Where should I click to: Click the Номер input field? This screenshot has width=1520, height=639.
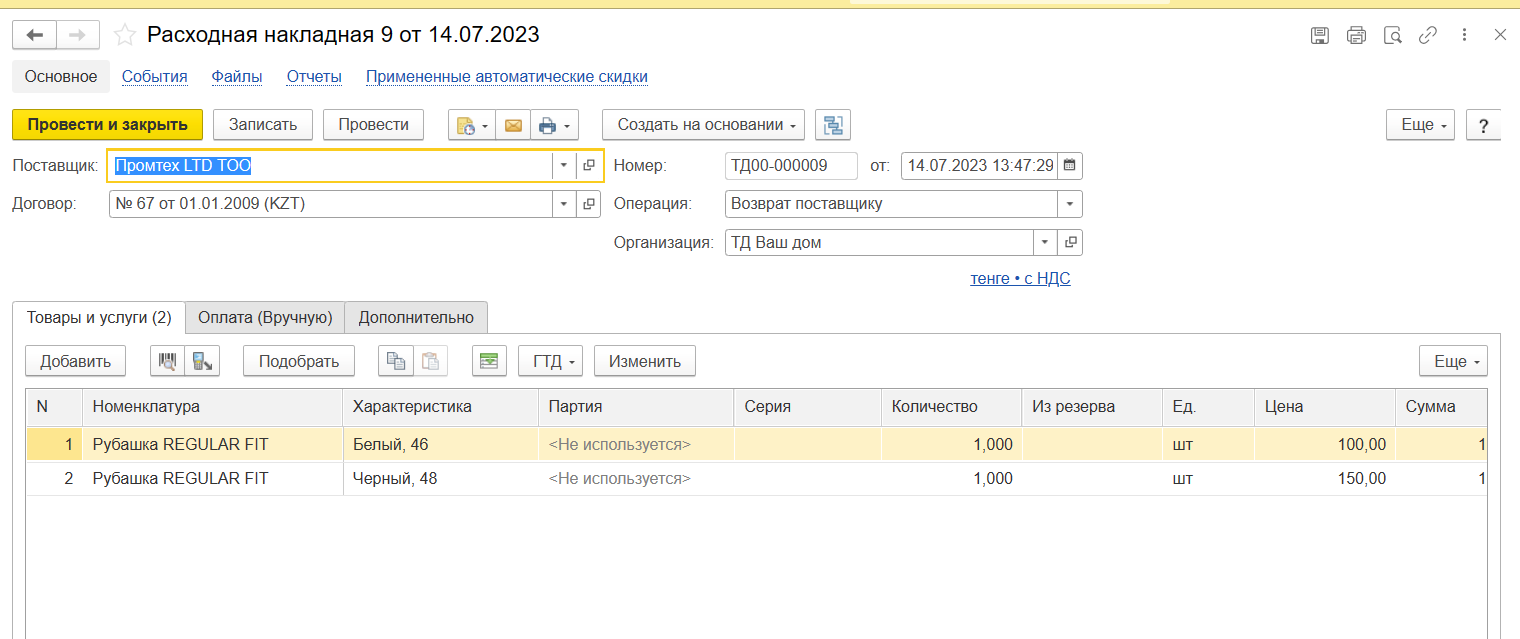[790, 165]
